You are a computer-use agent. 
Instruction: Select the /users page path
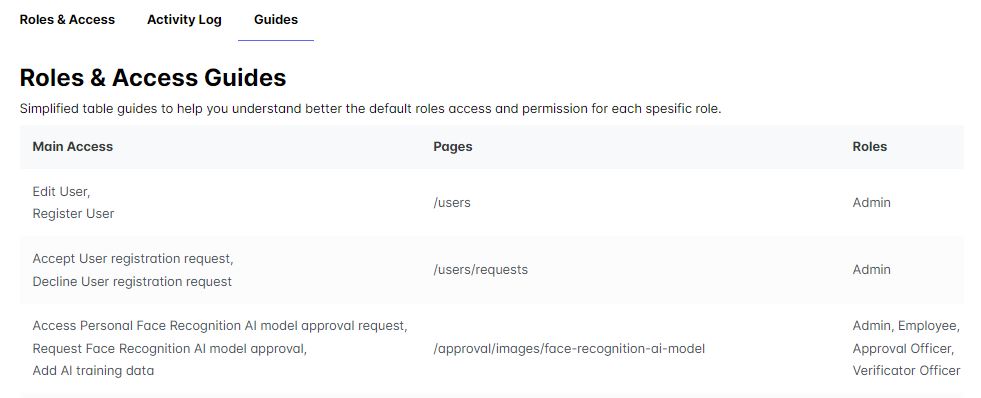452,203
